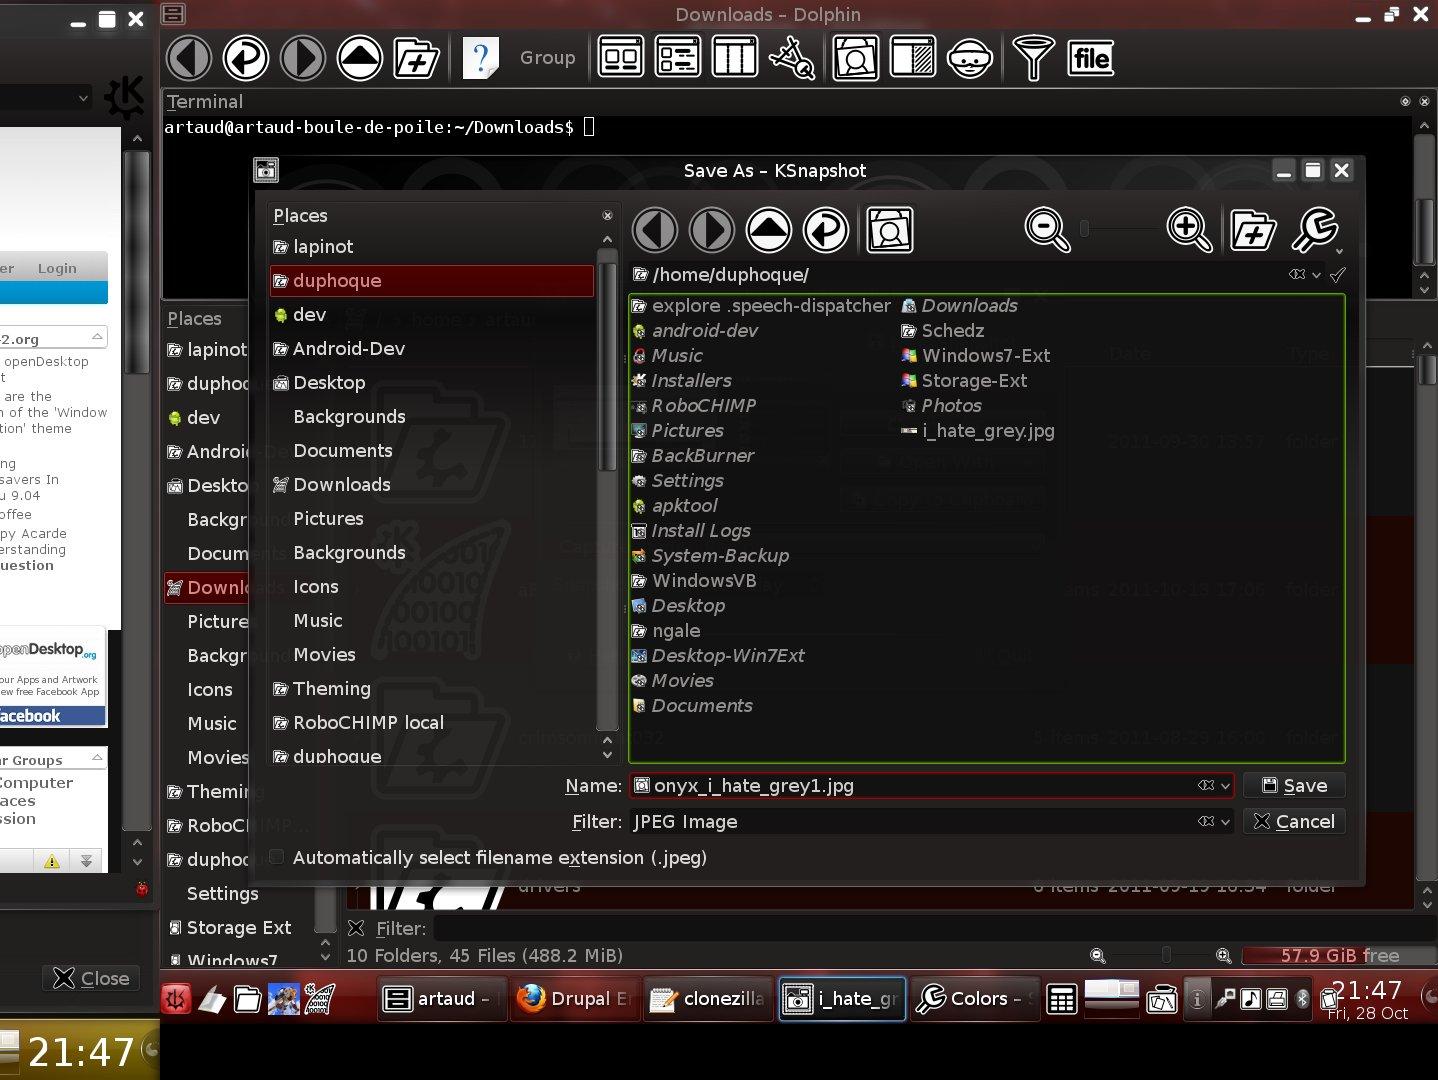Zoom in icons in Save As dialog
The height and width of the screenshot is (1080, 1438).
(1189, 230)
